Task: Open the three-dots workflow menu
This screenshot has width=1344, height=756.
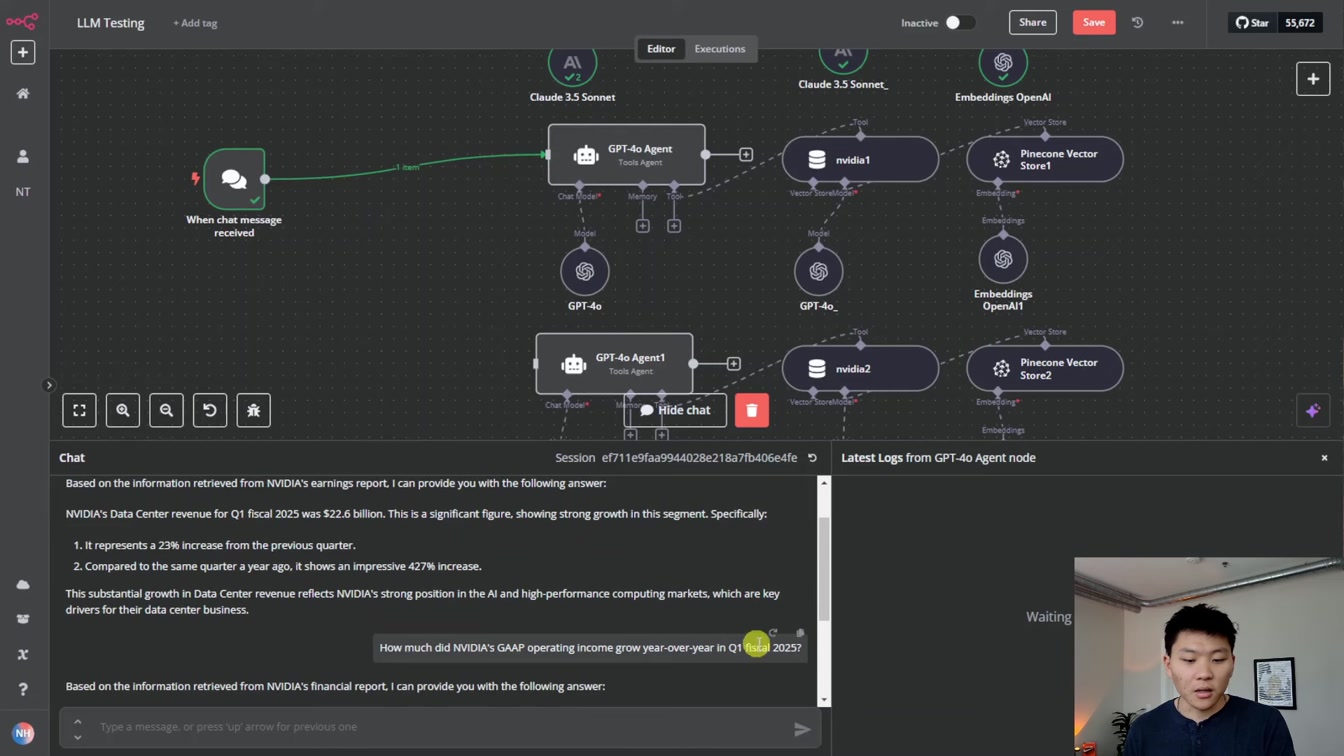Action: click(1177, 22)
